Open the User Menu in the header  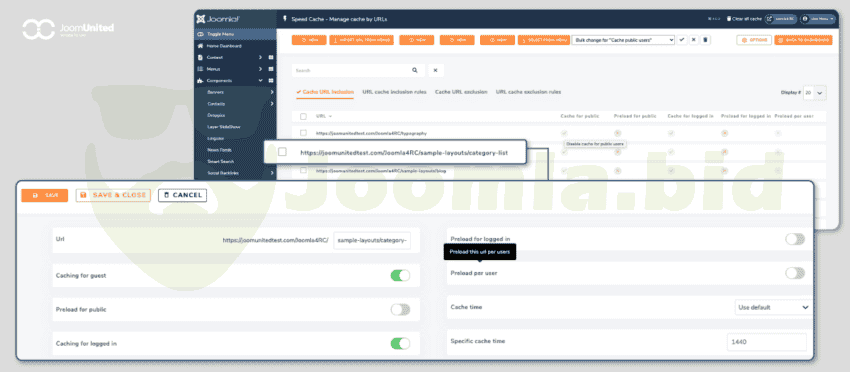point(819,19)
